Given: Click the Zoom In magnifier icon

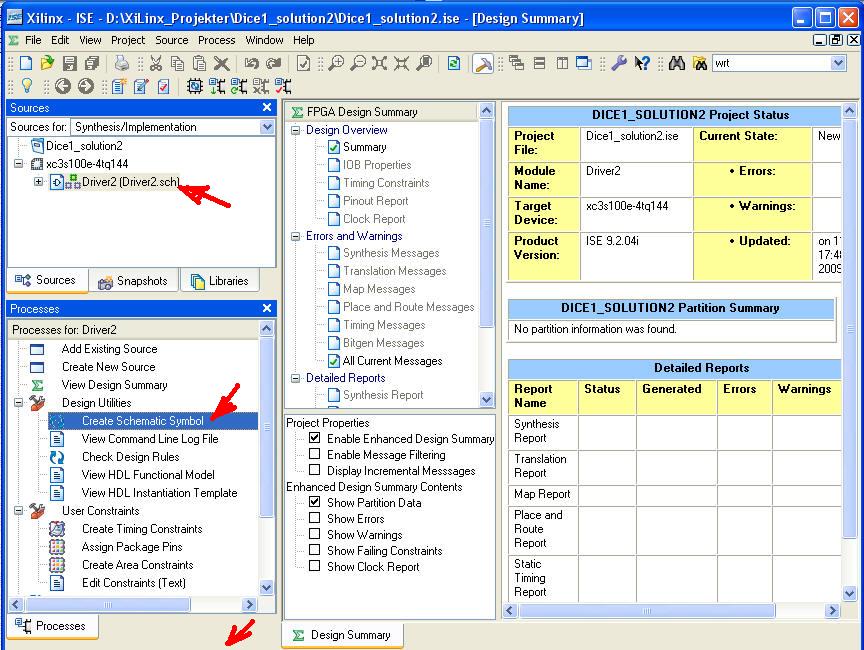Looking at the screenshot, I should tap(336, 63).
